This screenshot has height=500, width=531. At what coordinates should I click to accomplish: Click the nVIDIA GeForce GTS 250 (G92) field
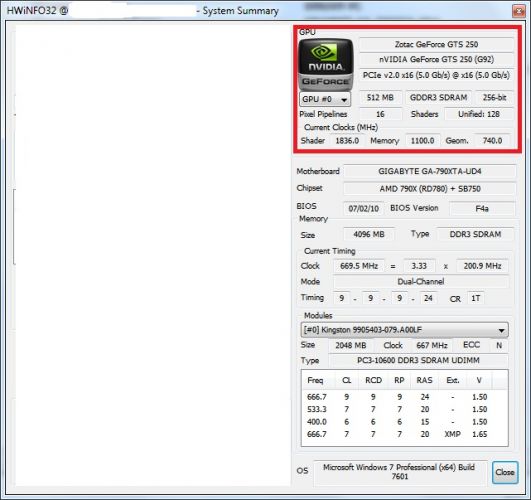pos(437,60)
